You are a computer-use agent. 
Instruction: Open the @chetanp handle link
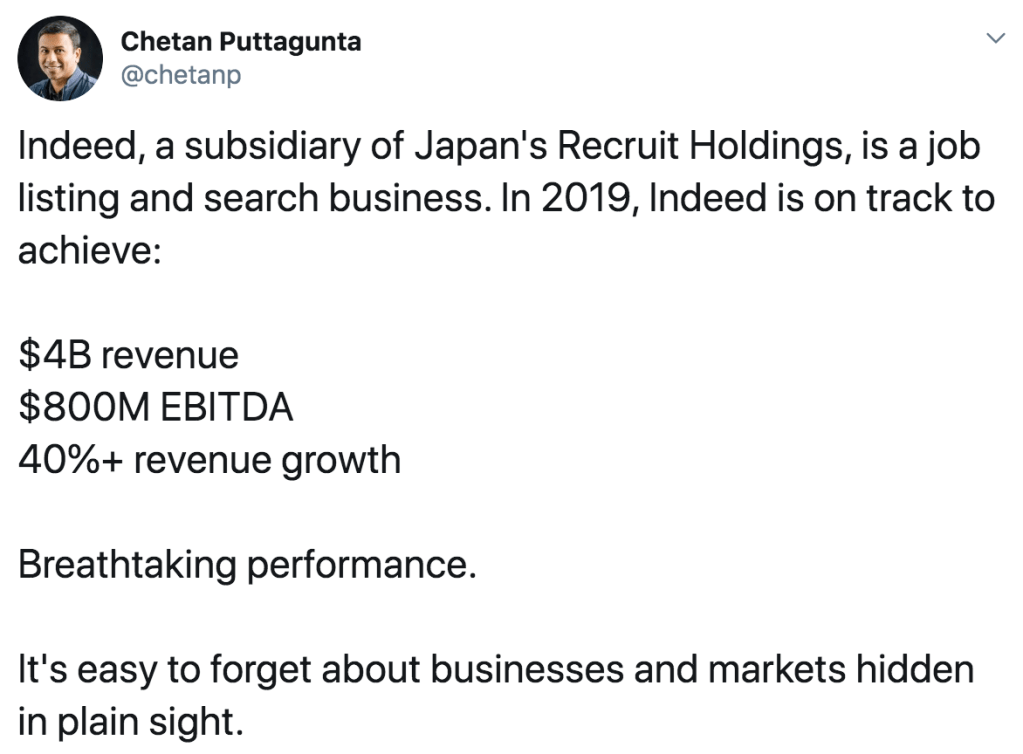180,75
